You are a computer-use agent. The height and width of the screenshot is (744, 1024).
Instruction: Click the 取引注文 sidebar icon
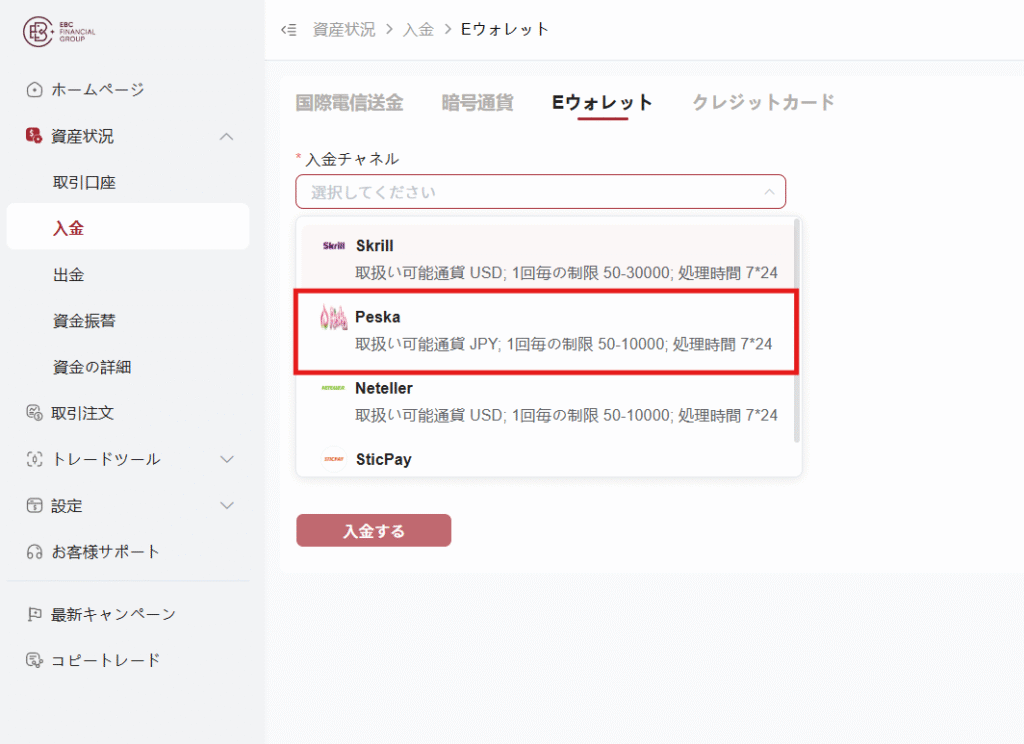coord(35,413)
